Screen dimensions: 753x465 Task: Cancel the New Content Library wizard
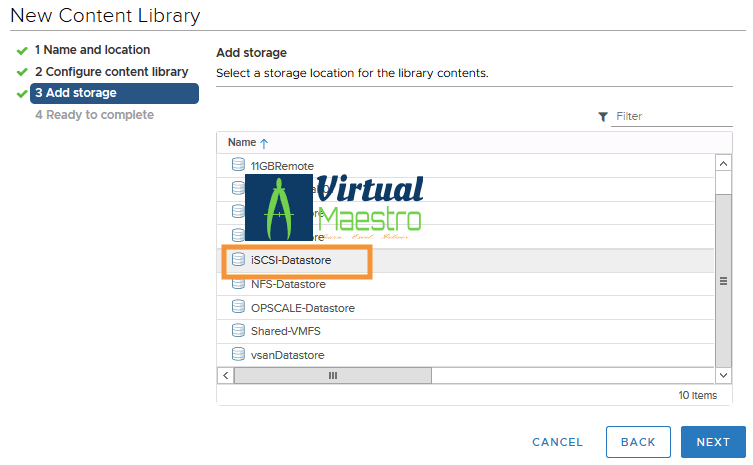[557, 442]
